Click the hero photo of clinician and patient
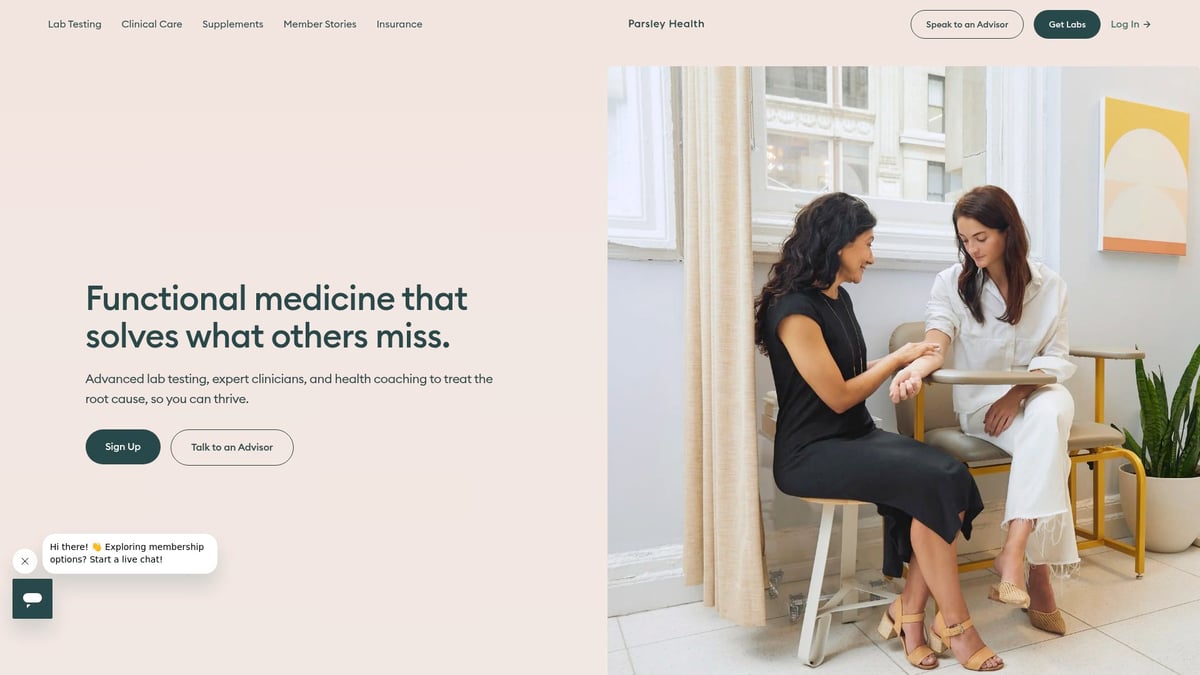The image size is (1200, 675). pyautogui.click(x=903, y=370)
